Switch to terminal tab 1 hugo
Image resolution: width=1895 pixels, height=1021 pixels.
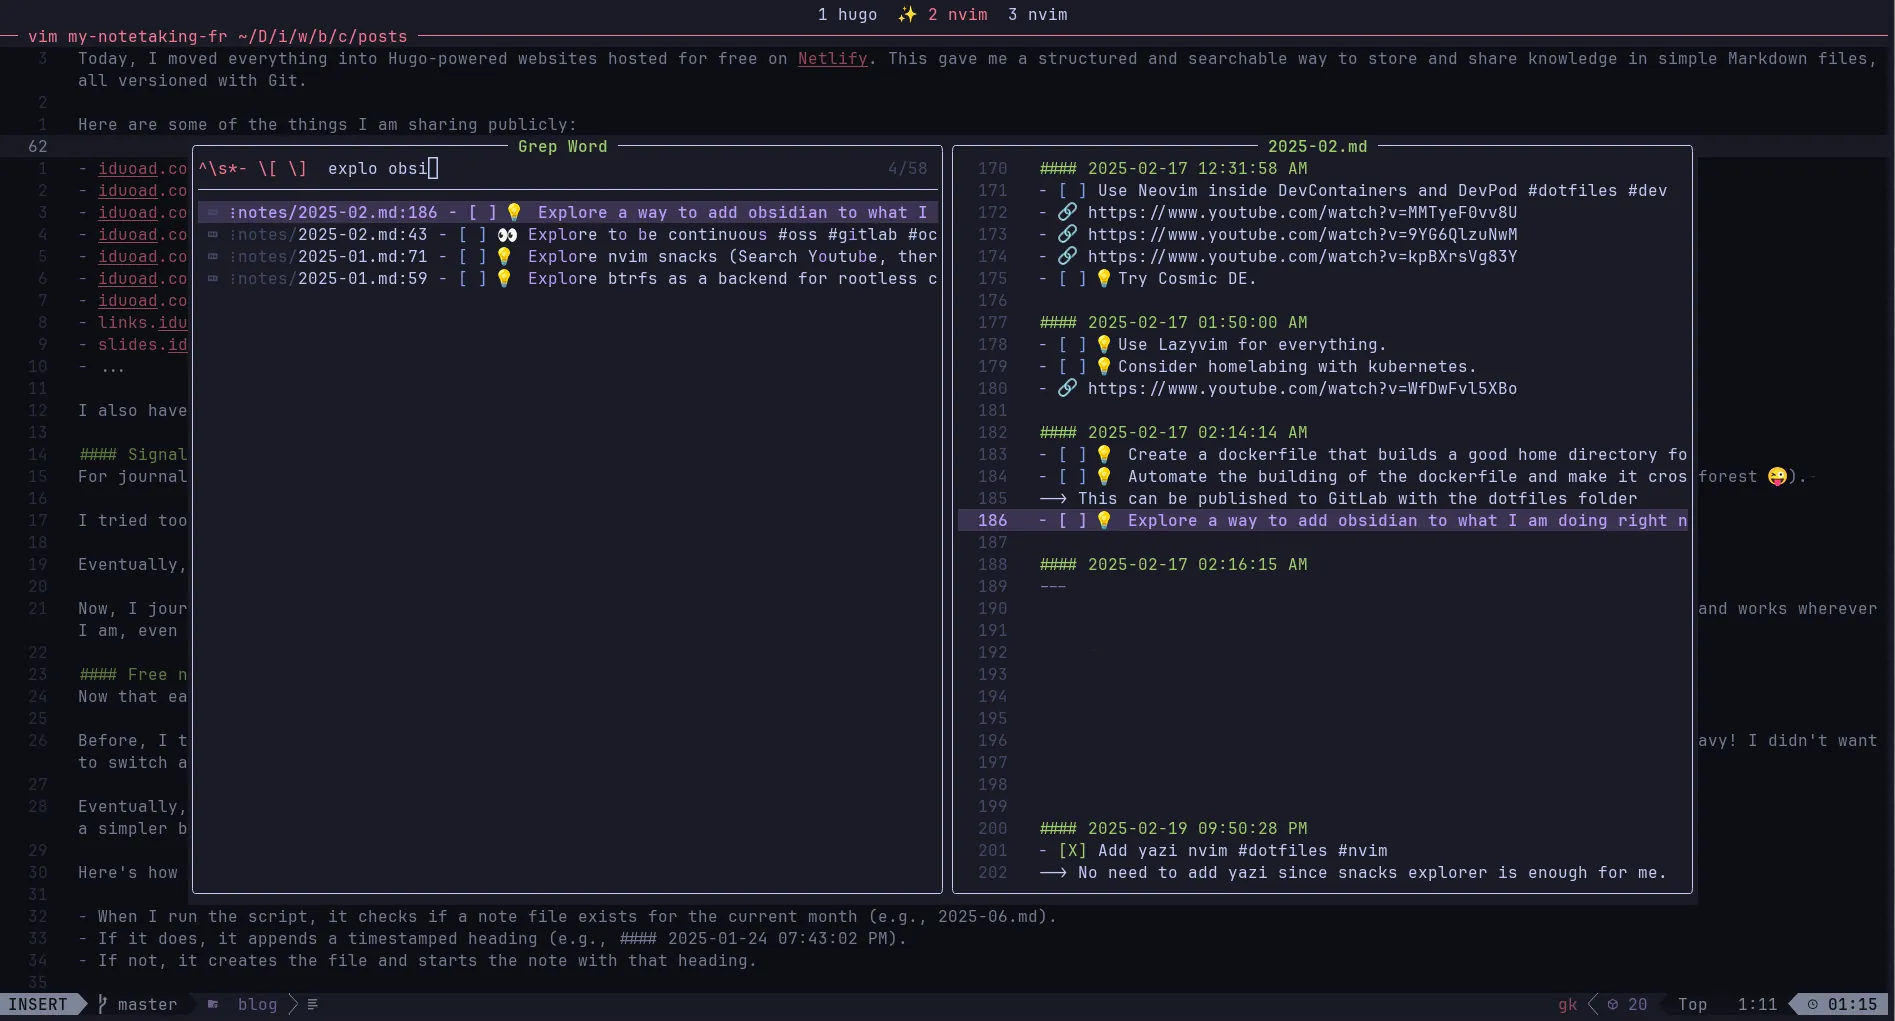pyautogui.click(x=847, y=14)
